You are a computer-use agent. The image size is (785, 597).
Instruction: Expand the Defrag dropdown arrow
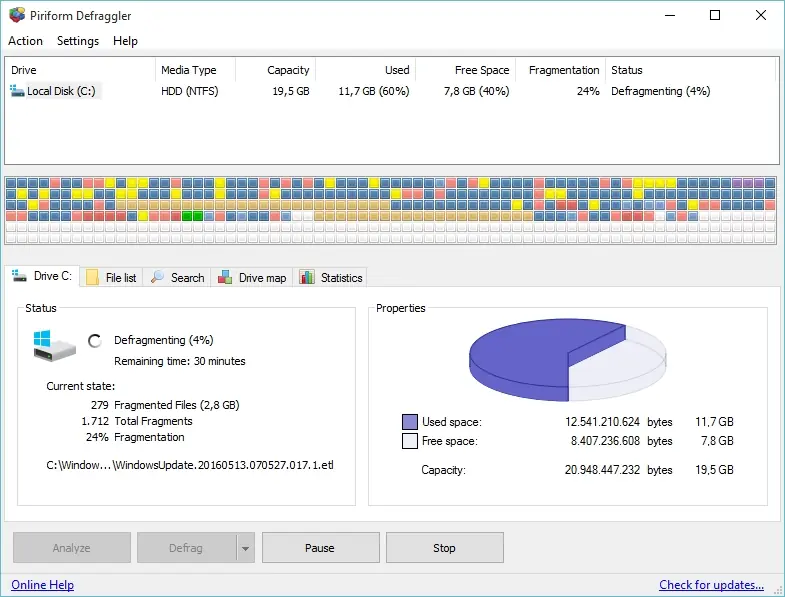[x=245, y=548]
